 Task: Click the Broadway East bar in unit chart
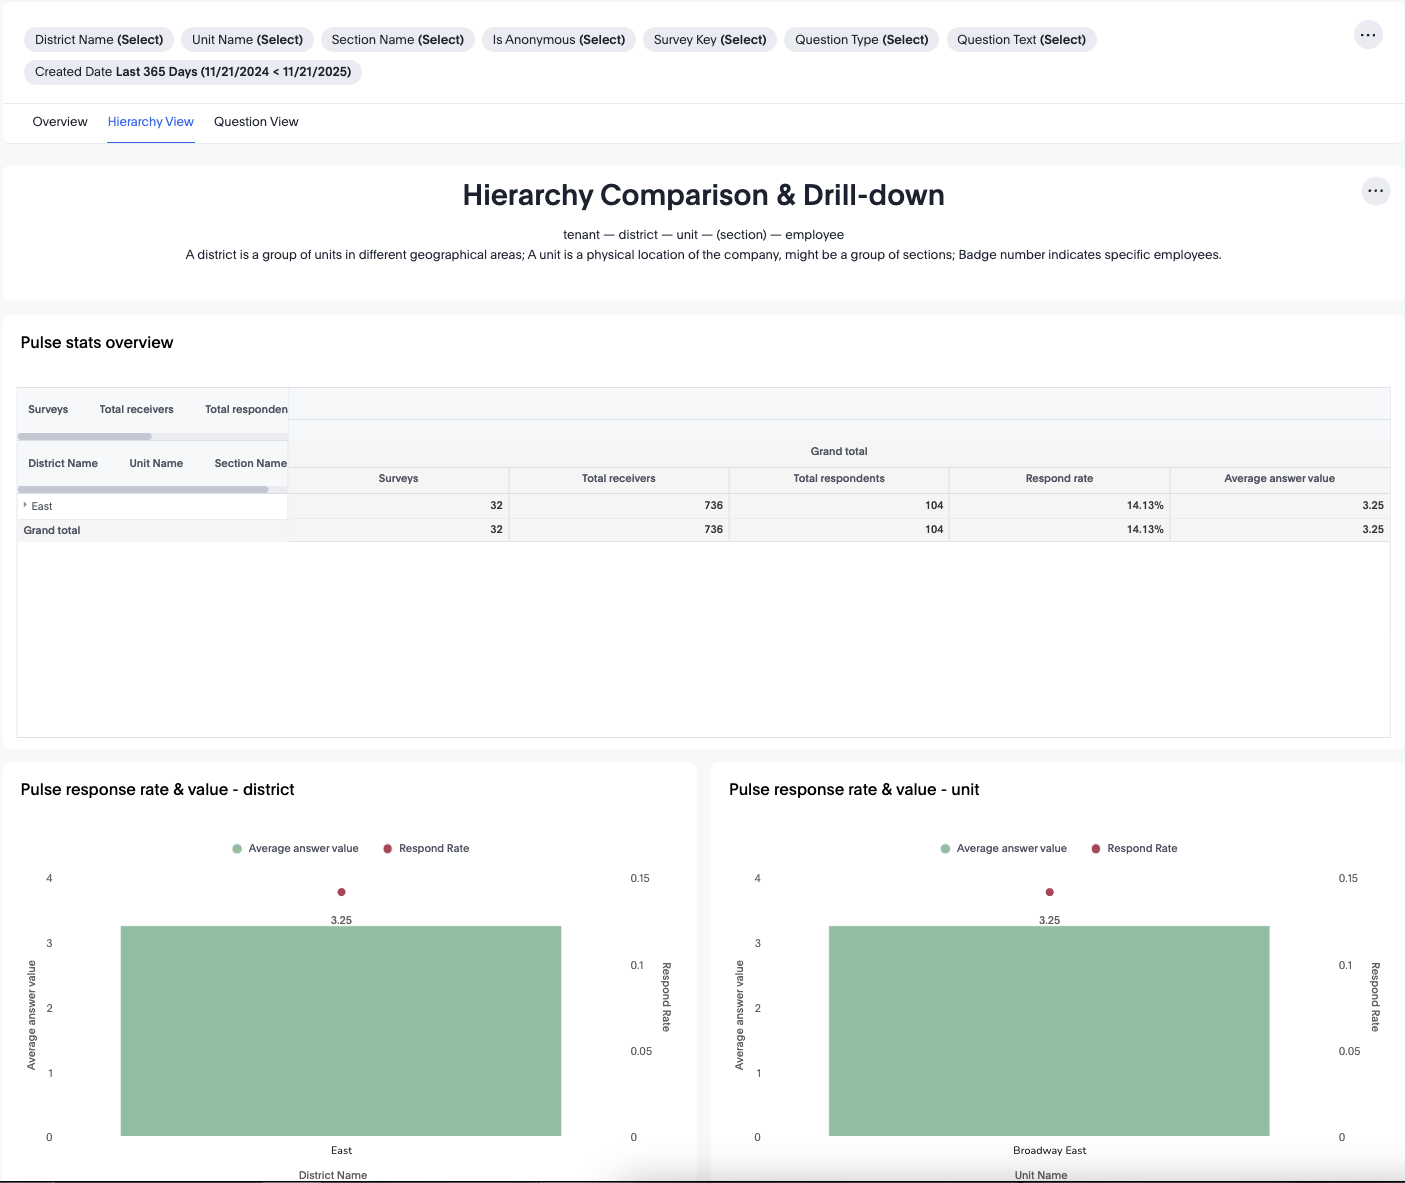(1049, 1030)
